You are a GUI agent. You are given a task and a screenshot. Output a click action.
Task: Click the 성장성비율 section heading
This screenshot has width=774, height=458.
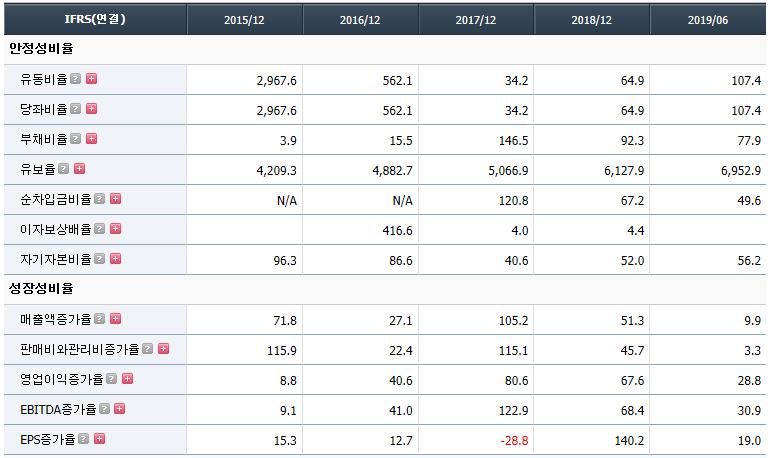point(41,289)
